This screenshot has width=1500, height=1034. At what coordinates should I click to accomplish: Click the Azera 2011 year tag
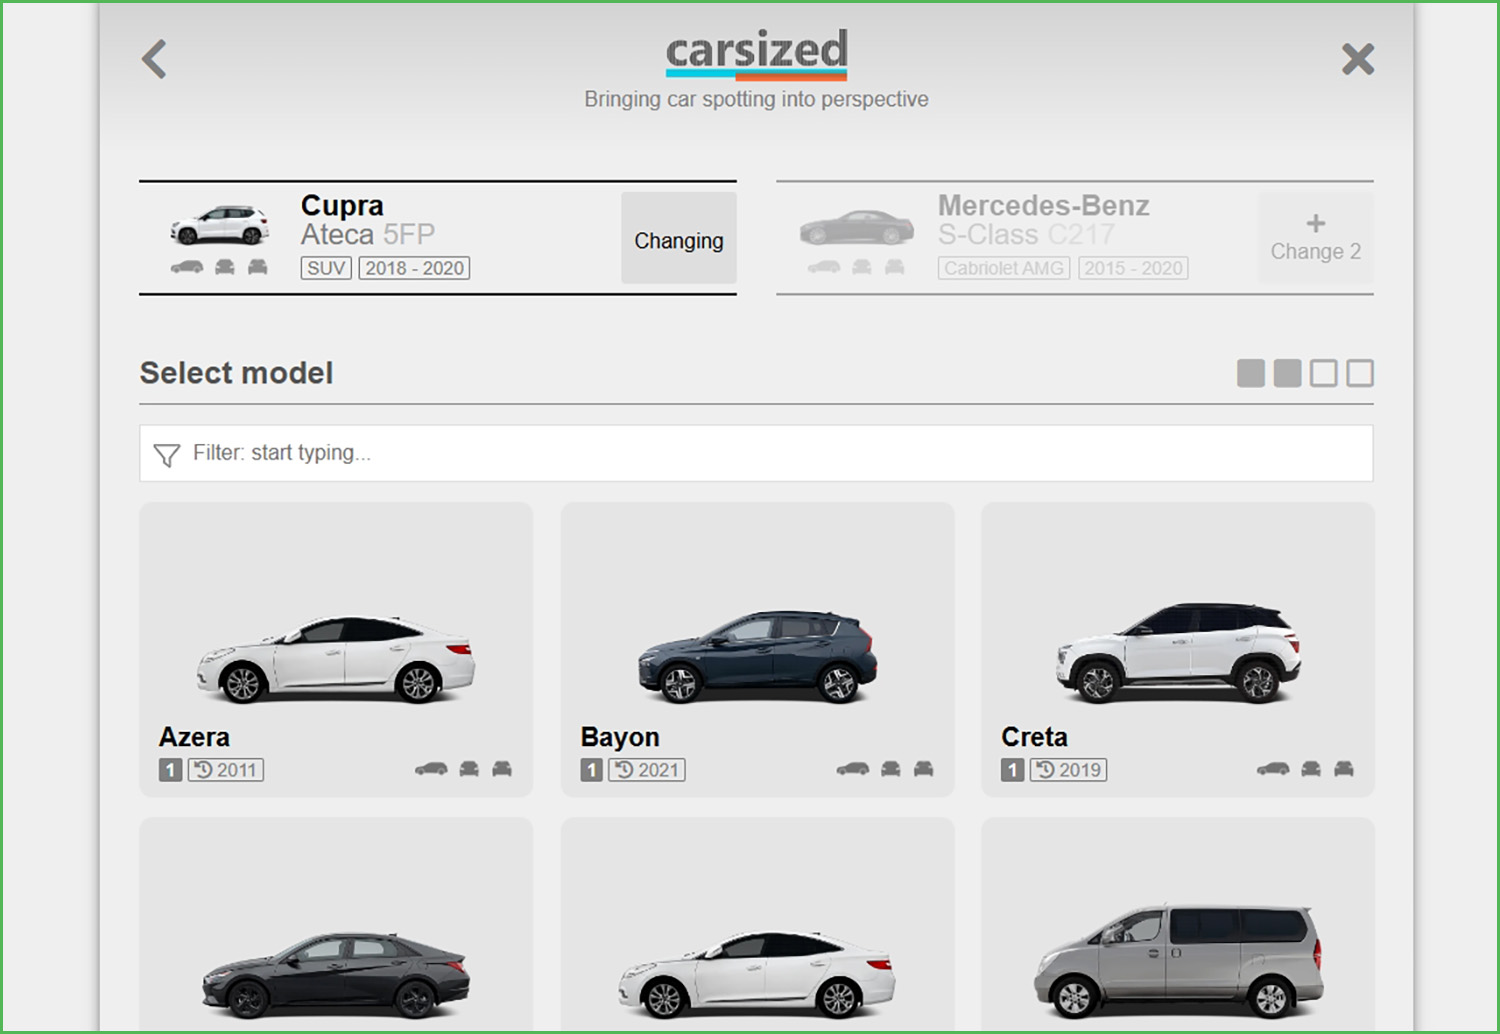(x=226, y=770)
